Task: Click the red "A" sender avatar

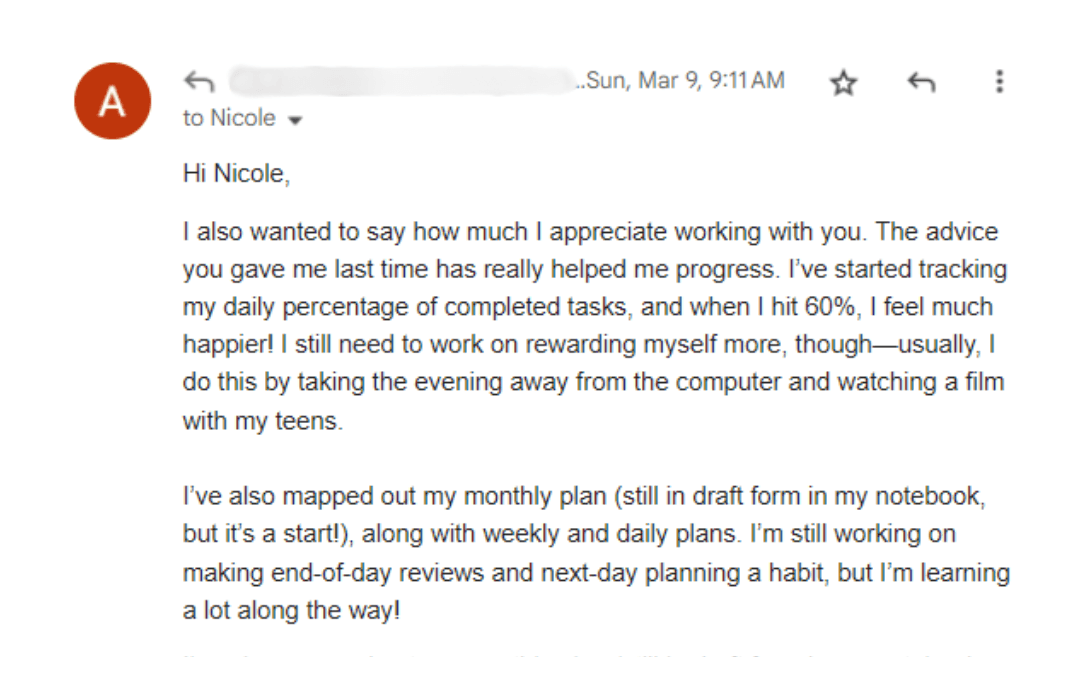Action: [x=113, y=101]
